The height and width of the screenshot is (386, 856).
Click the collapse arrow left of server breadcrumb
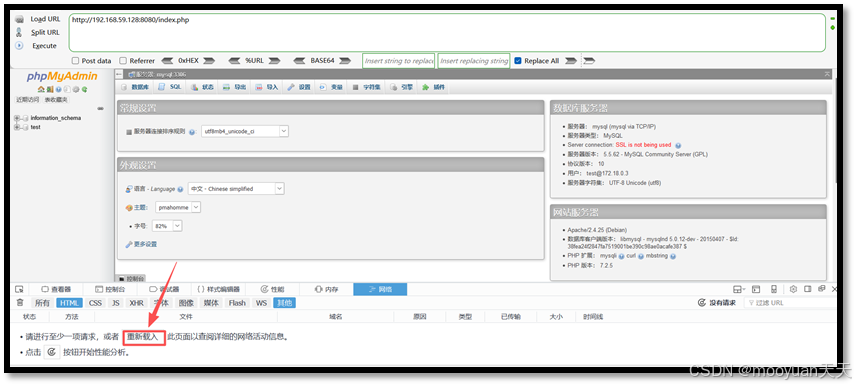click(x=119, y=74)
